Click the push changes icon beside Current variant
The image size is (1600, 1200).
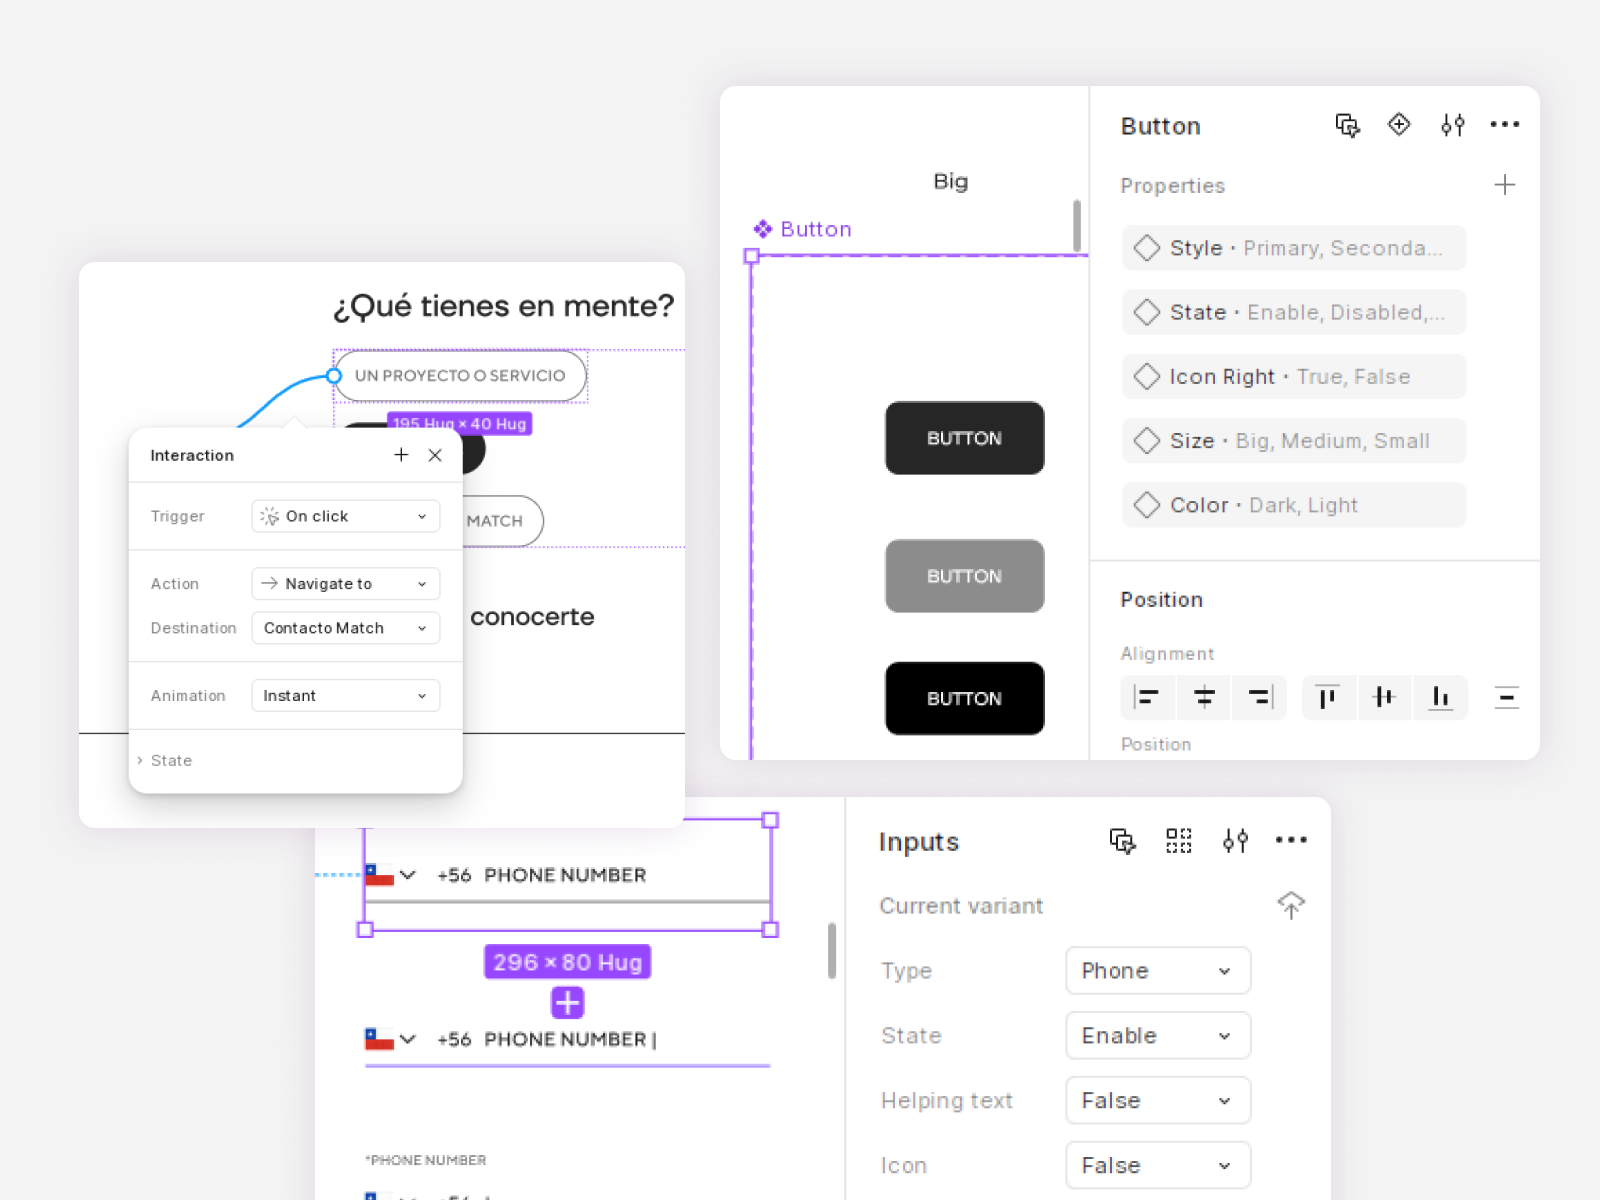(x=1291, y=905)
